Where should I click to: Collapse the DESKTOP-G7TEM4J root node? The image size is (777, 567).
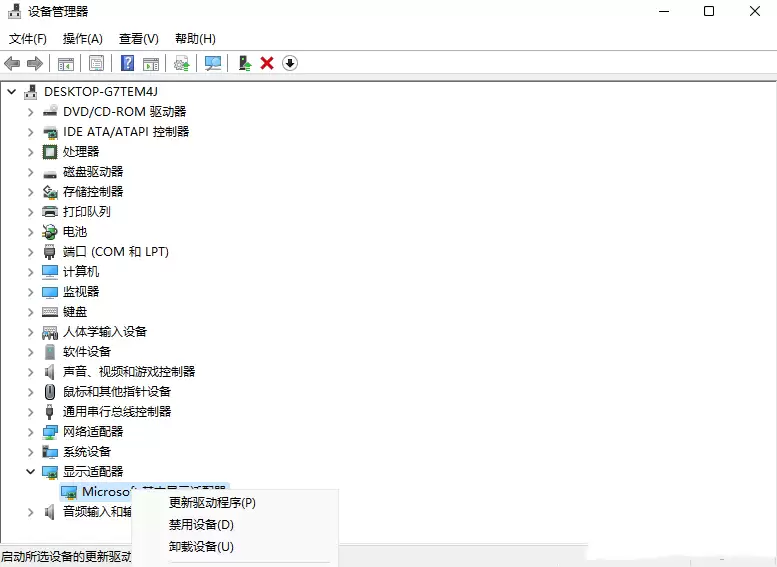coord(12,92)
